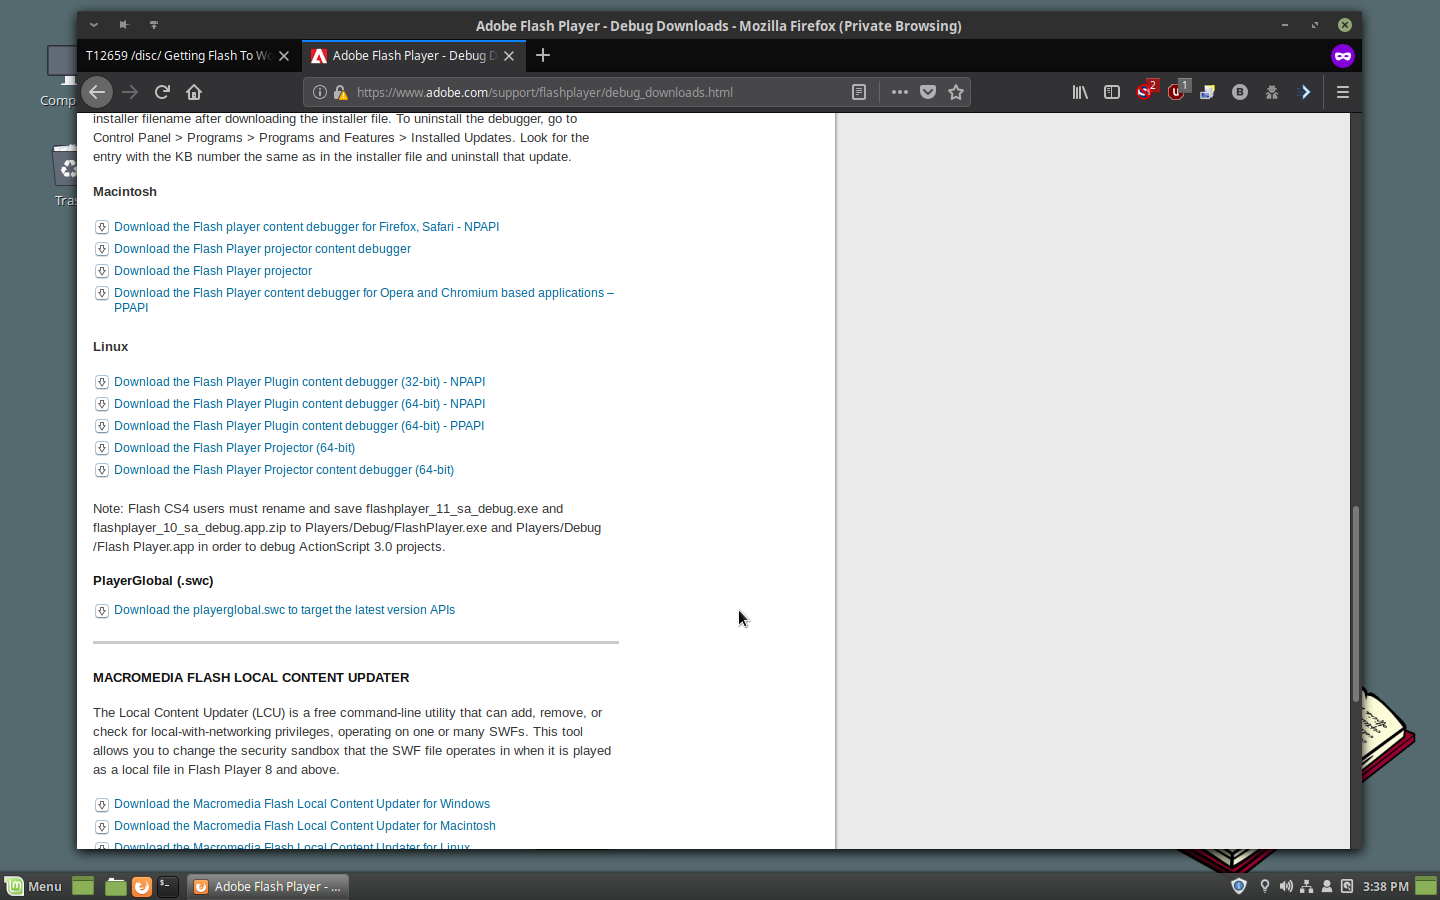Open uBlock Origin extension icon
This screenshot has width=1440, height=900.
1178,91
